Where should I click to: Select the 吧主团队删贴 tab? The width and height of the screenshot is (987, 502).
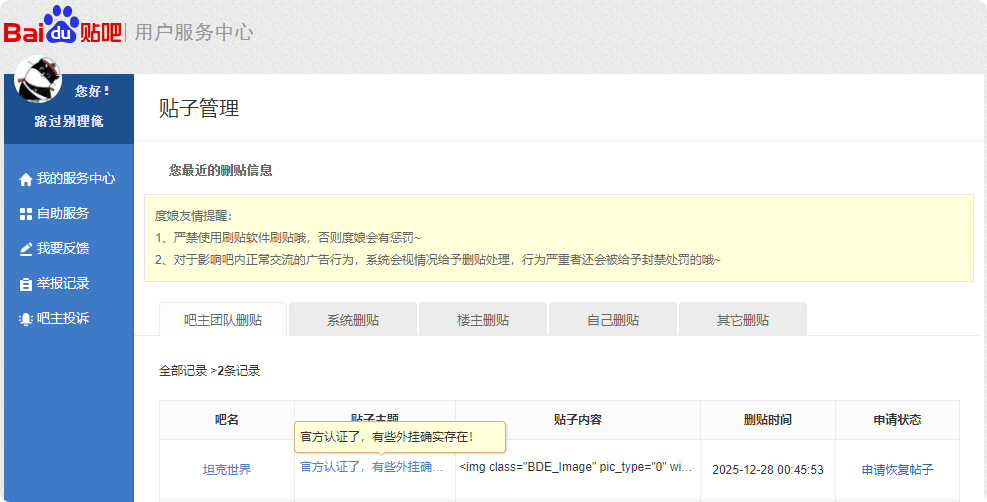(x=223, y=320)
